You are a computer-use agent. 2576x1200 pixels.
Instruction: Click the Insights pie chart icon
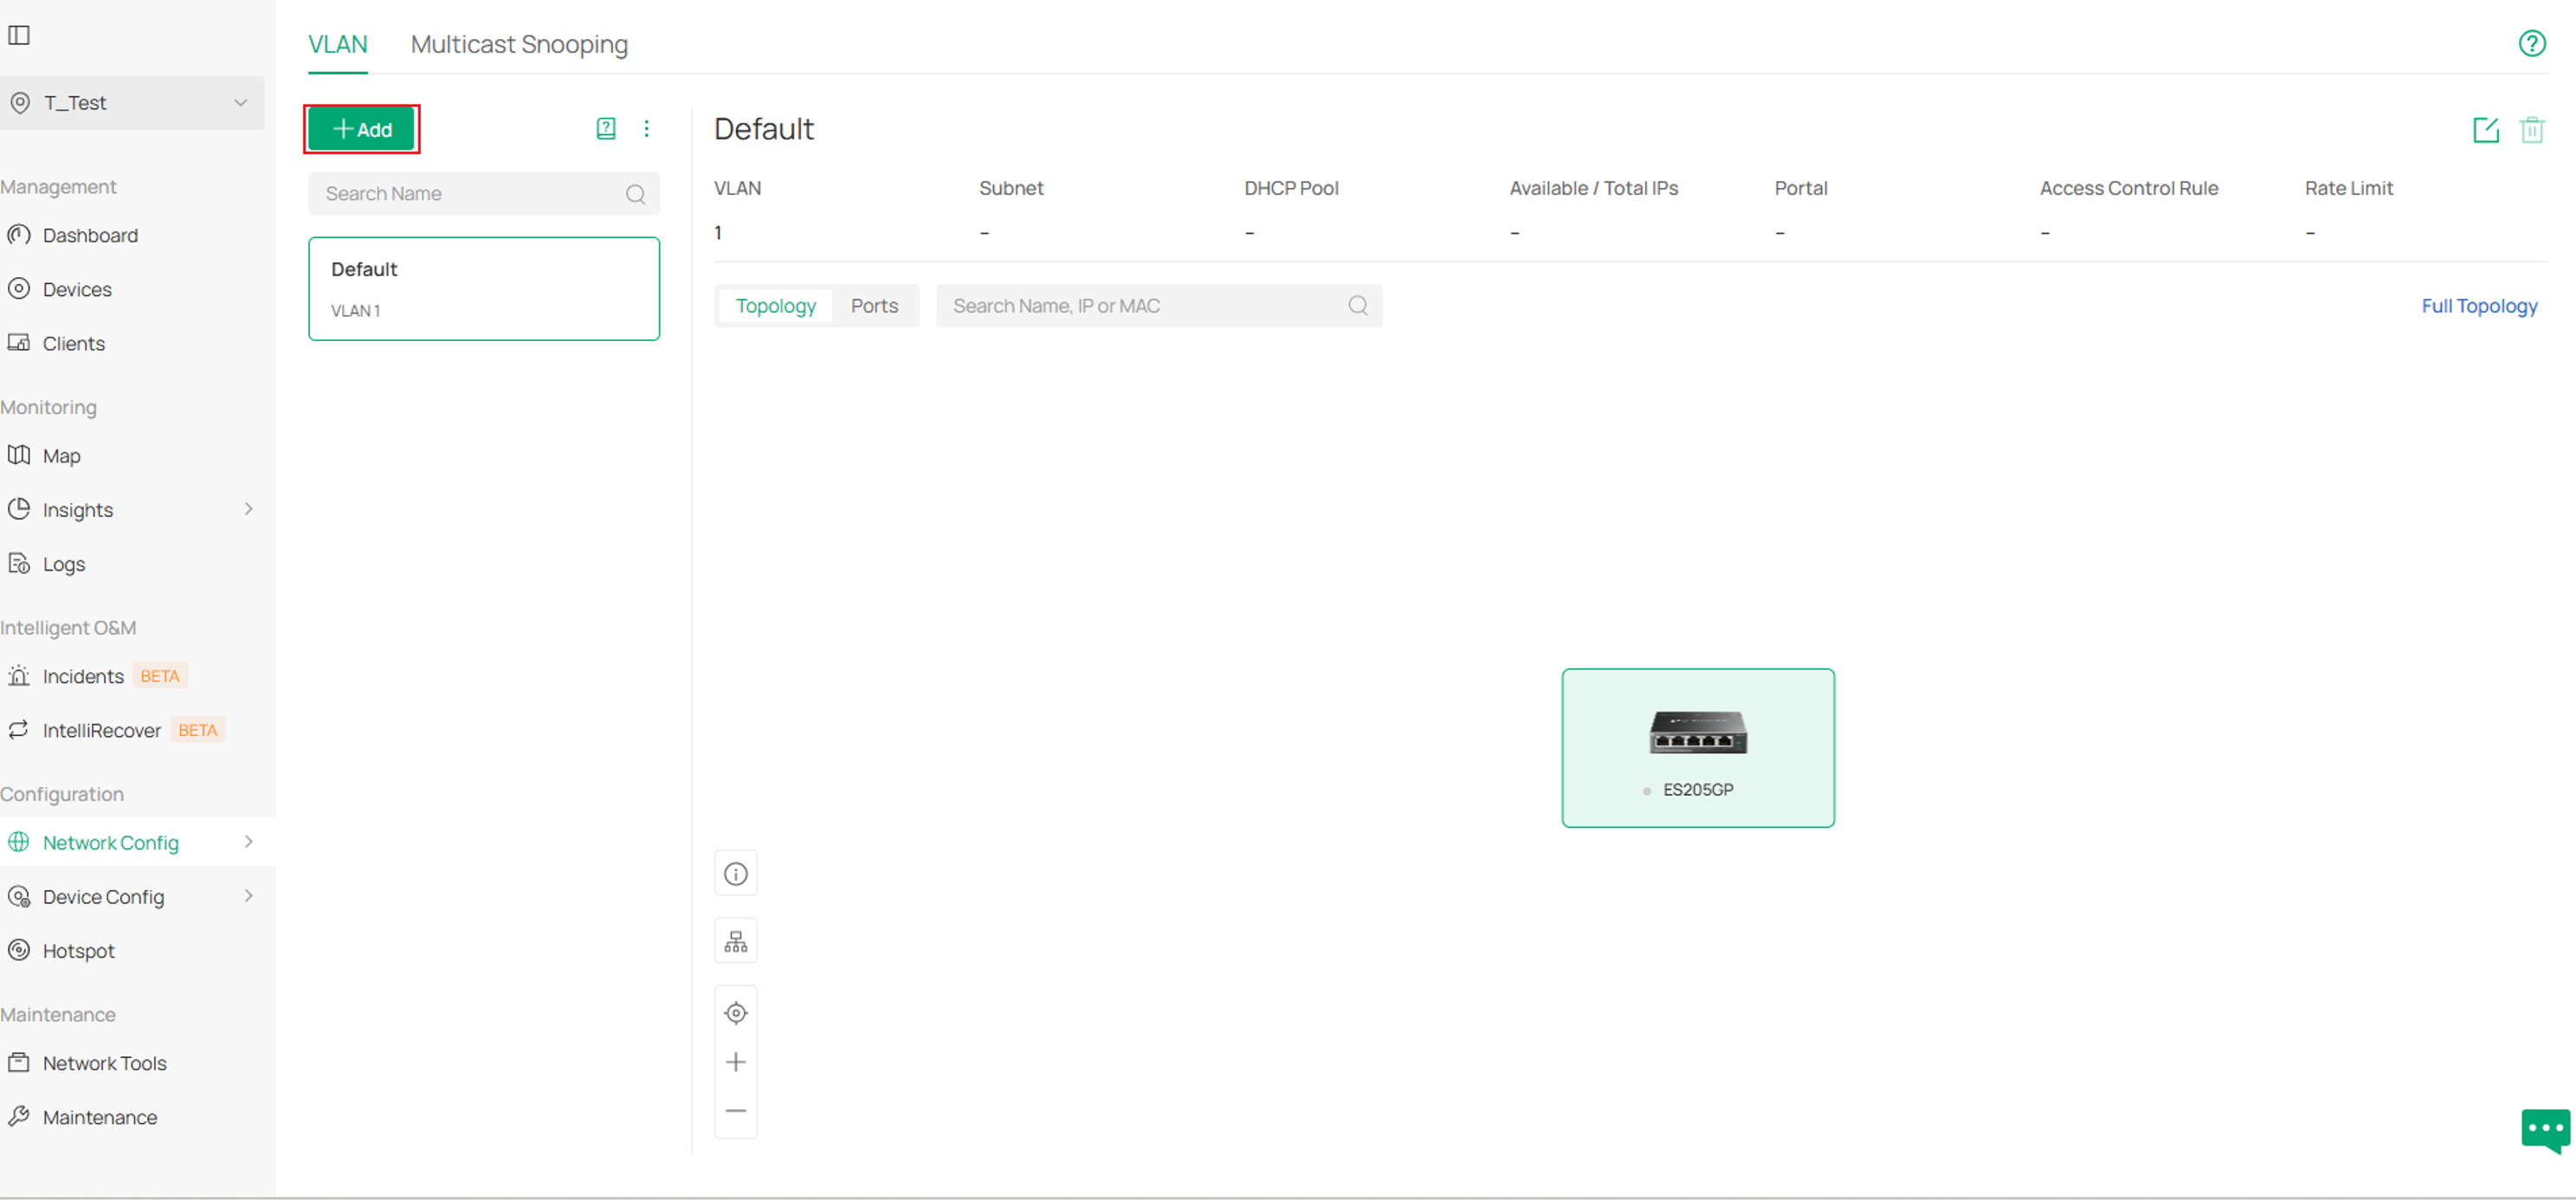19,509
